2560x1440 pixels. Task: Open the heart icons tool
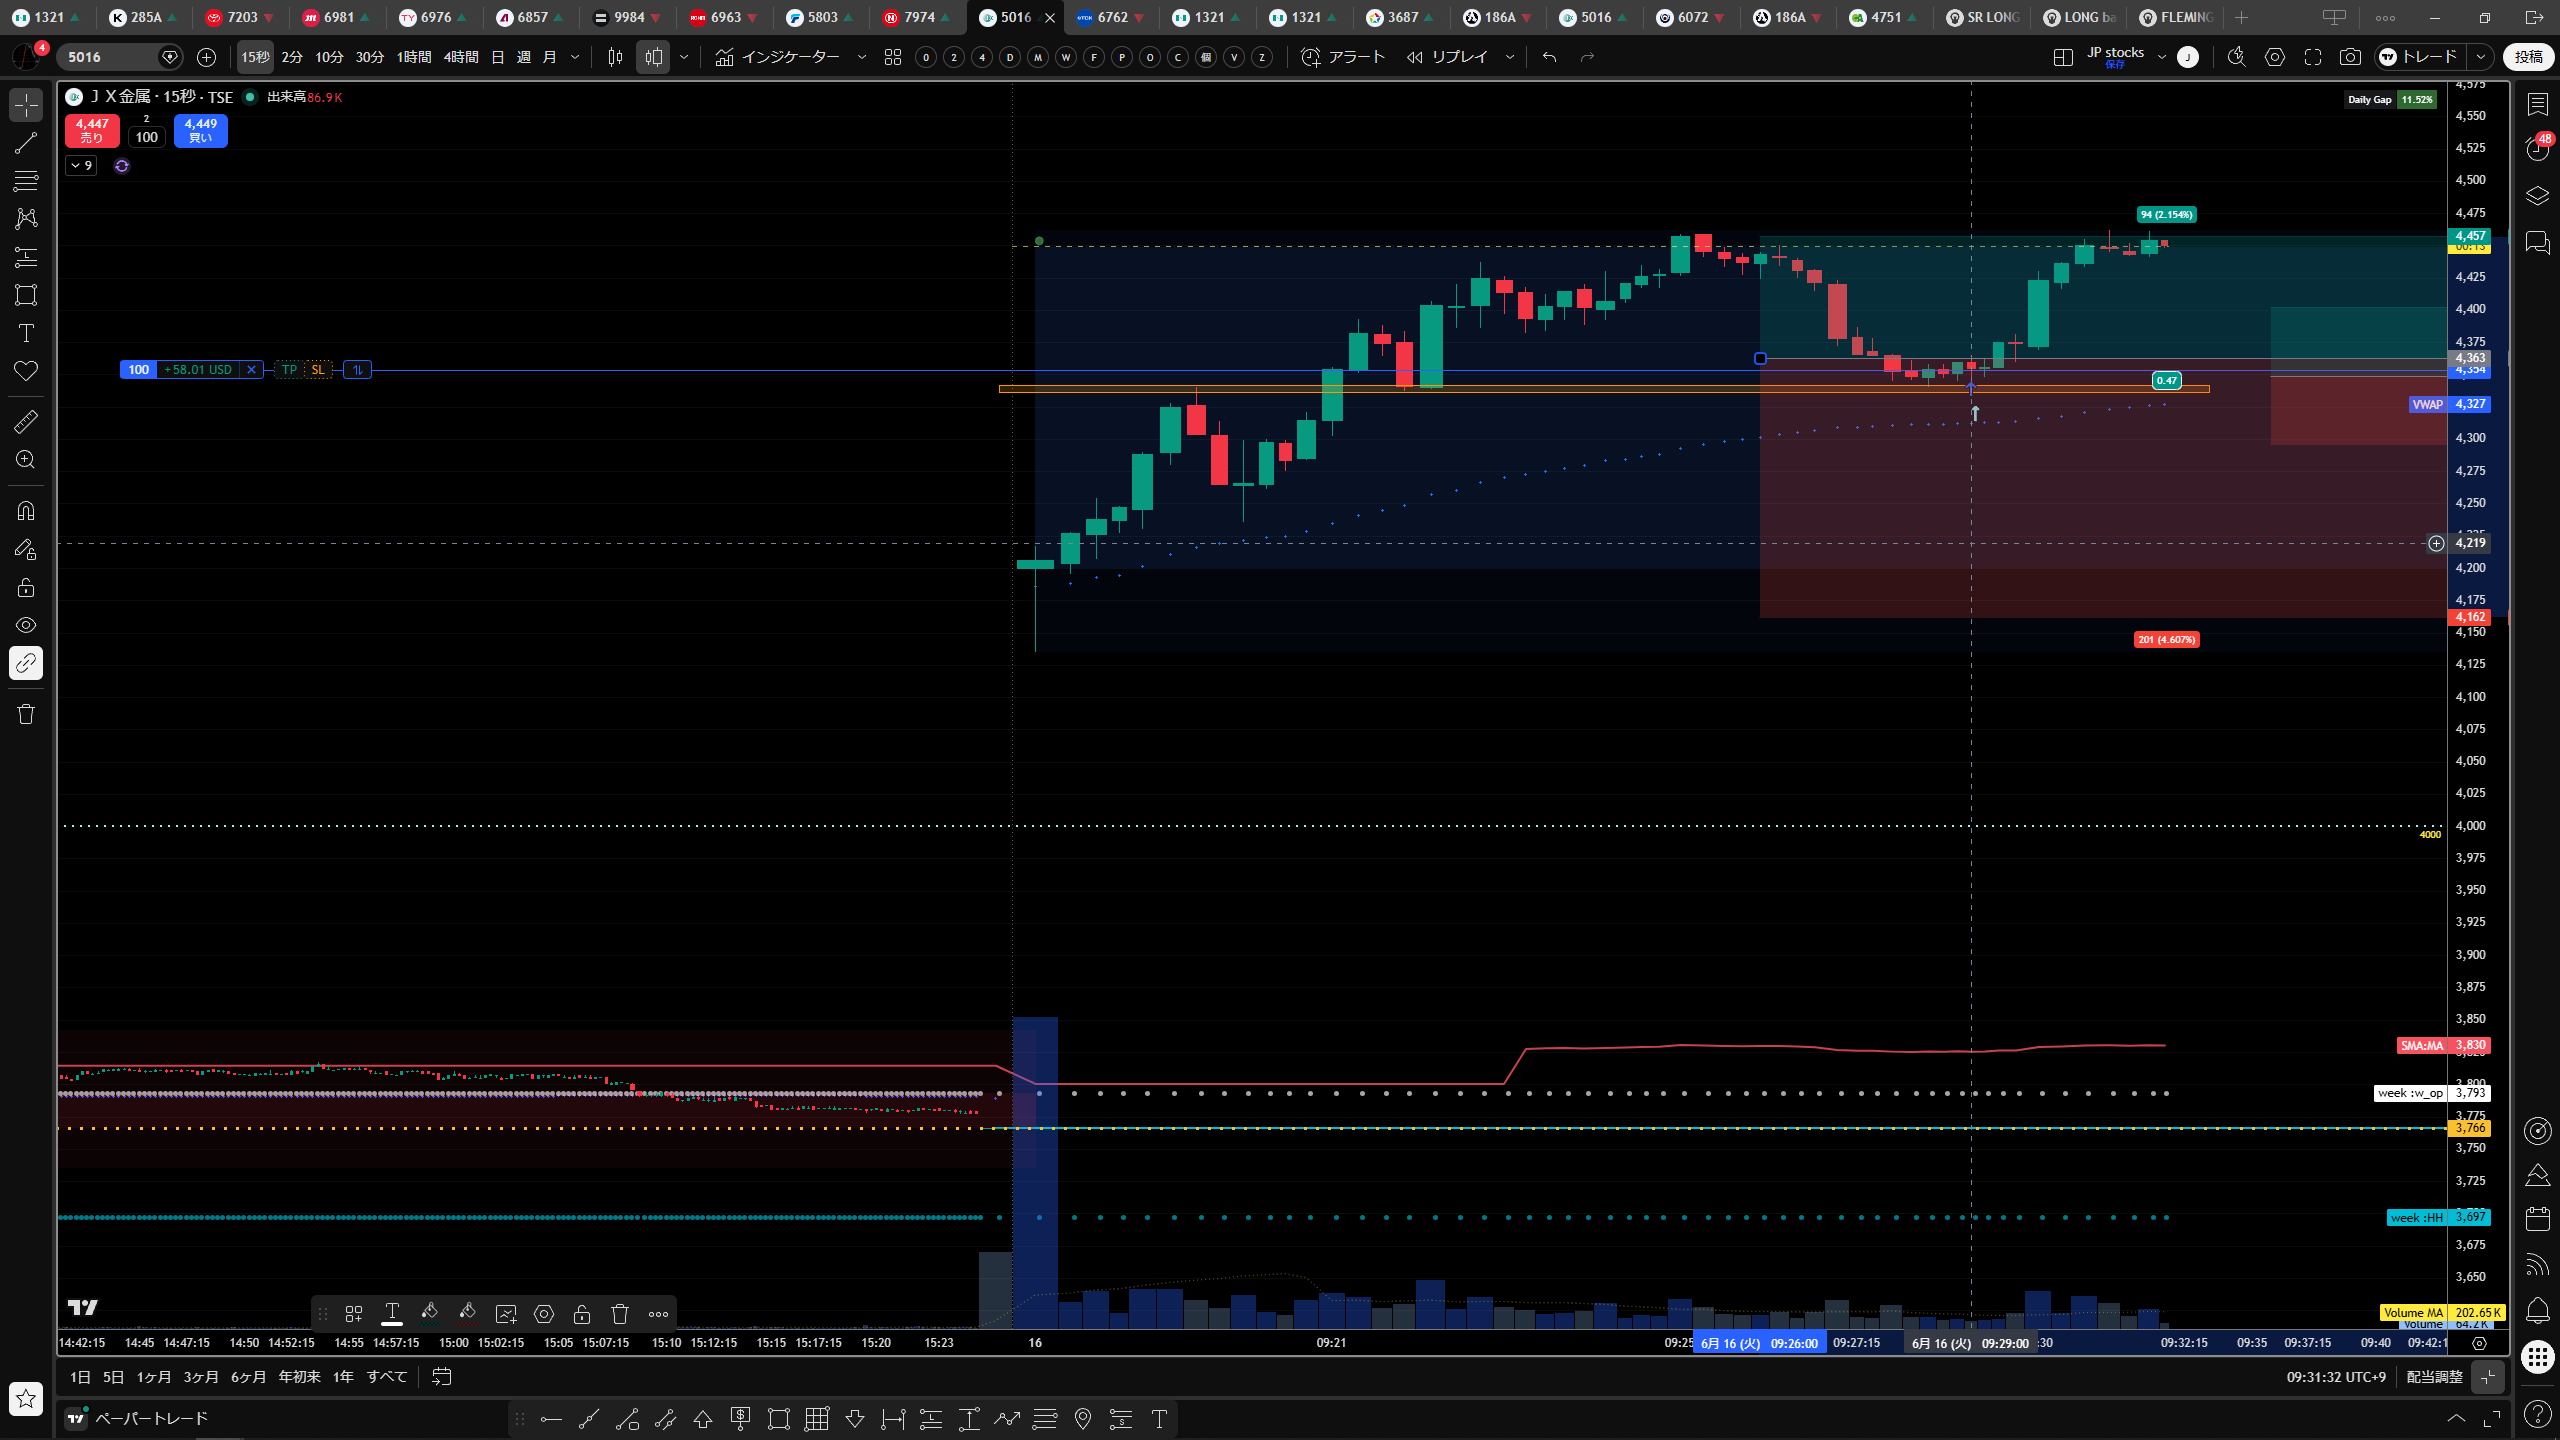[x=26, y=371]
